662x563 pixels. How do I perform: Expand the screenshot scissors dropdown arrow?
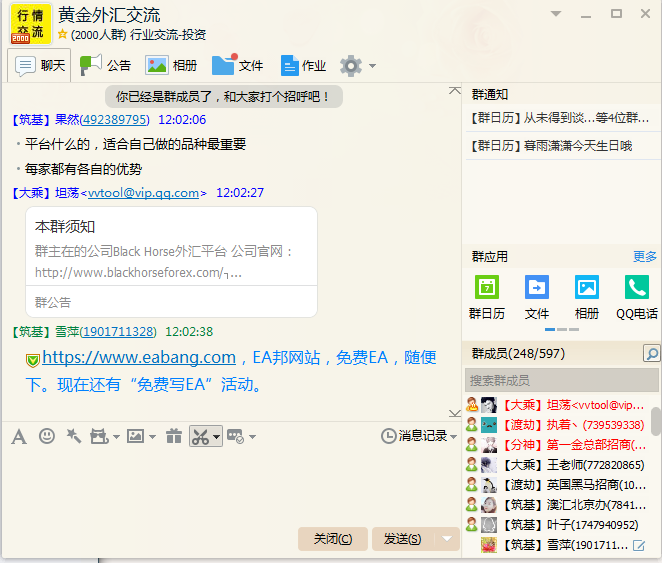point(217,437)
